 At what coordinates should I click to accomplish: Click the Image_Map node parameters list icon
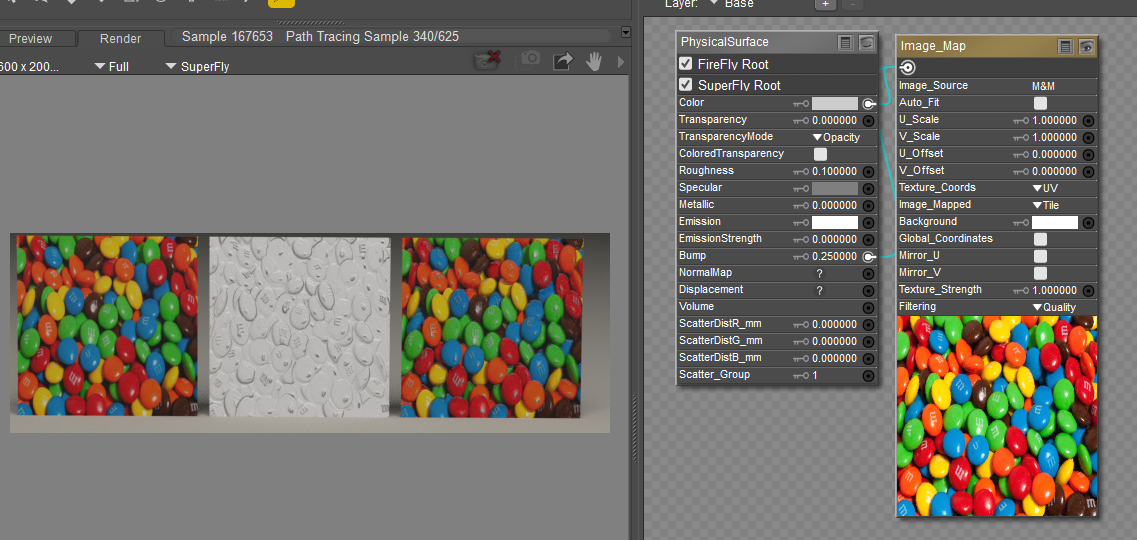coord(1066,46)
